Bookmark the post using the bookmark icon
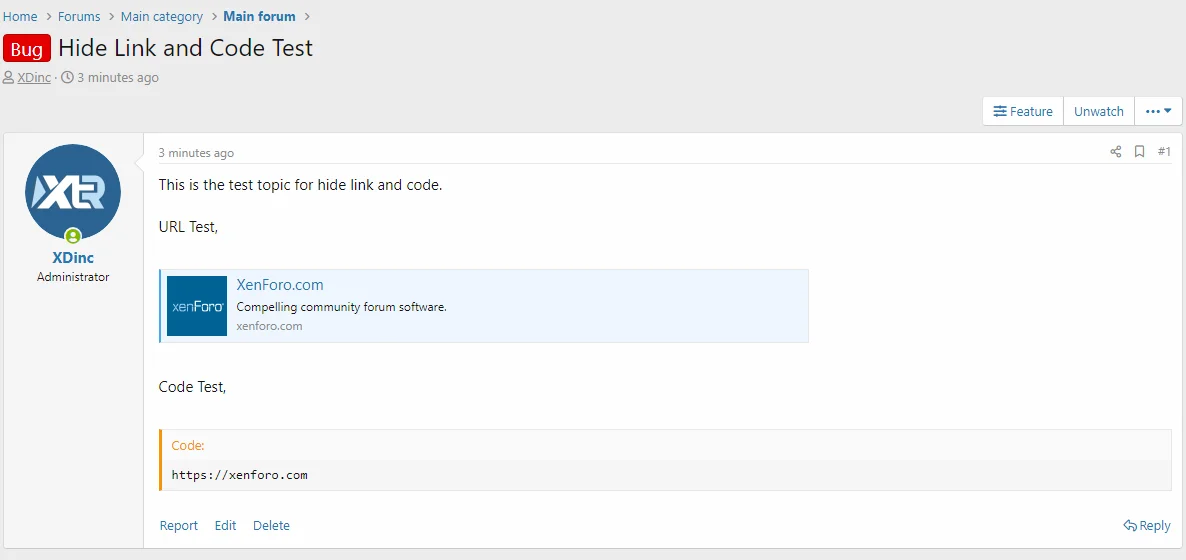 click(1139, 152)
